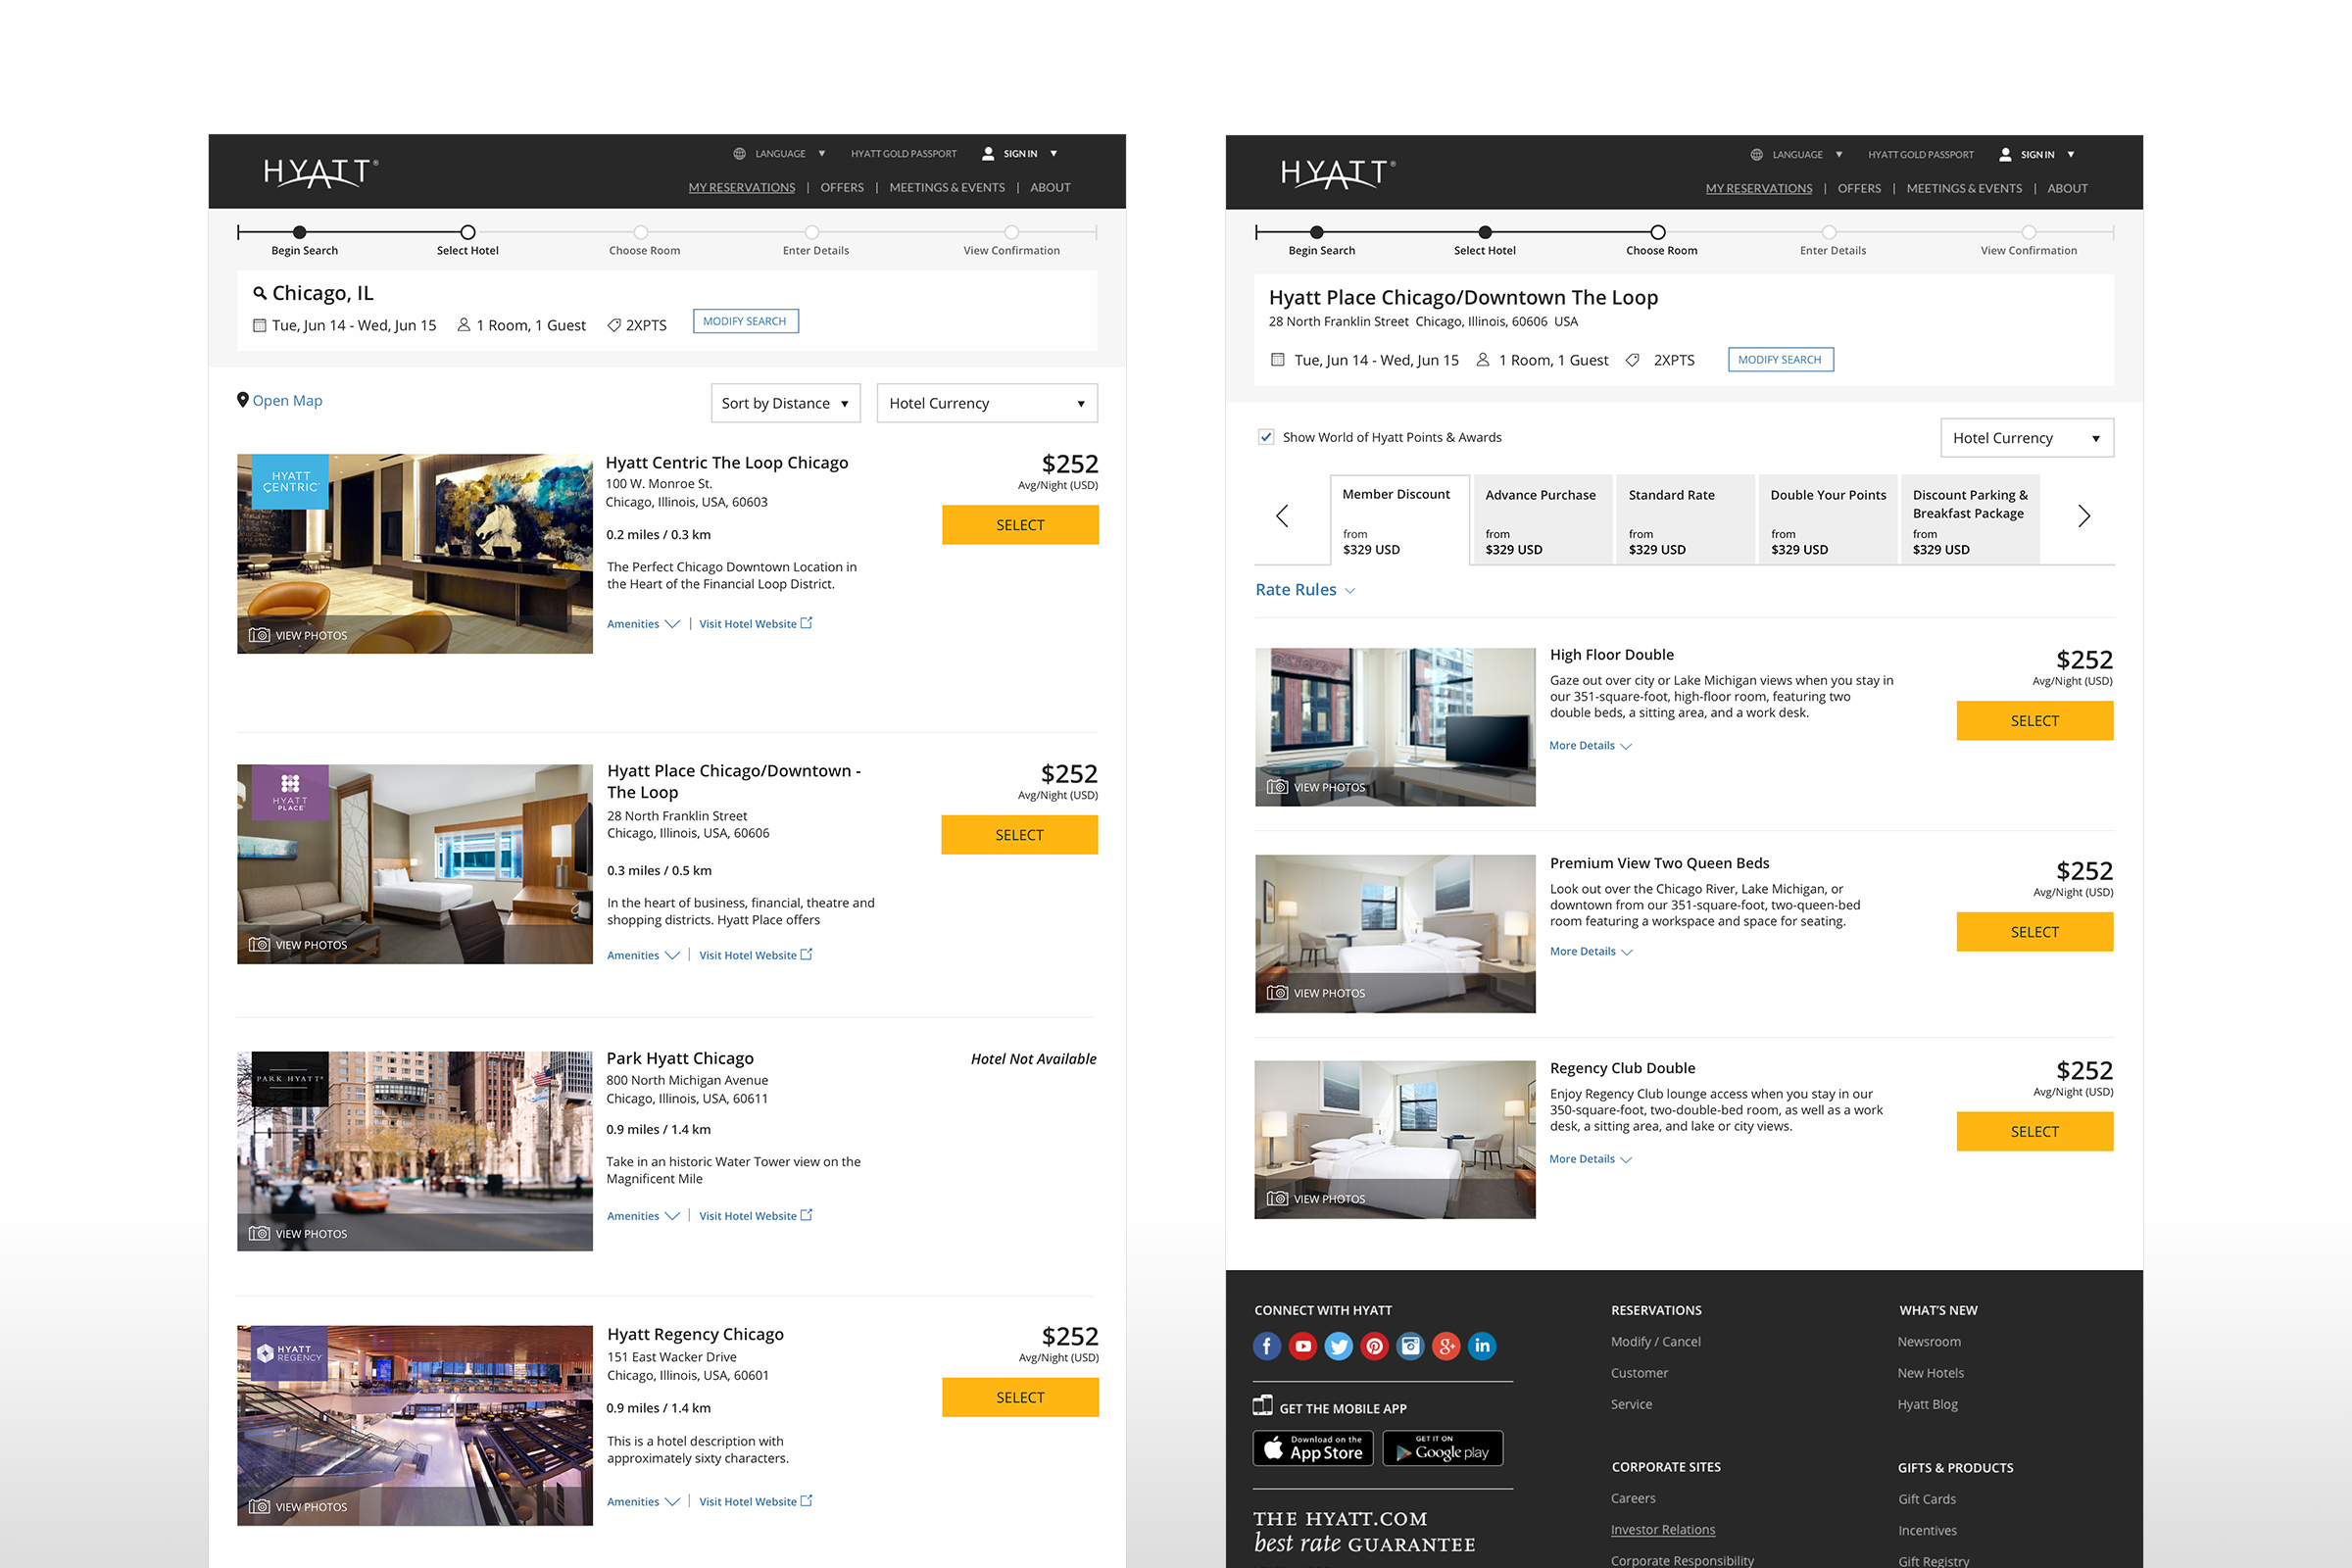Open the YouTube social icon
Screen dimensions: 2352x1568
tap(1303, 1346)
